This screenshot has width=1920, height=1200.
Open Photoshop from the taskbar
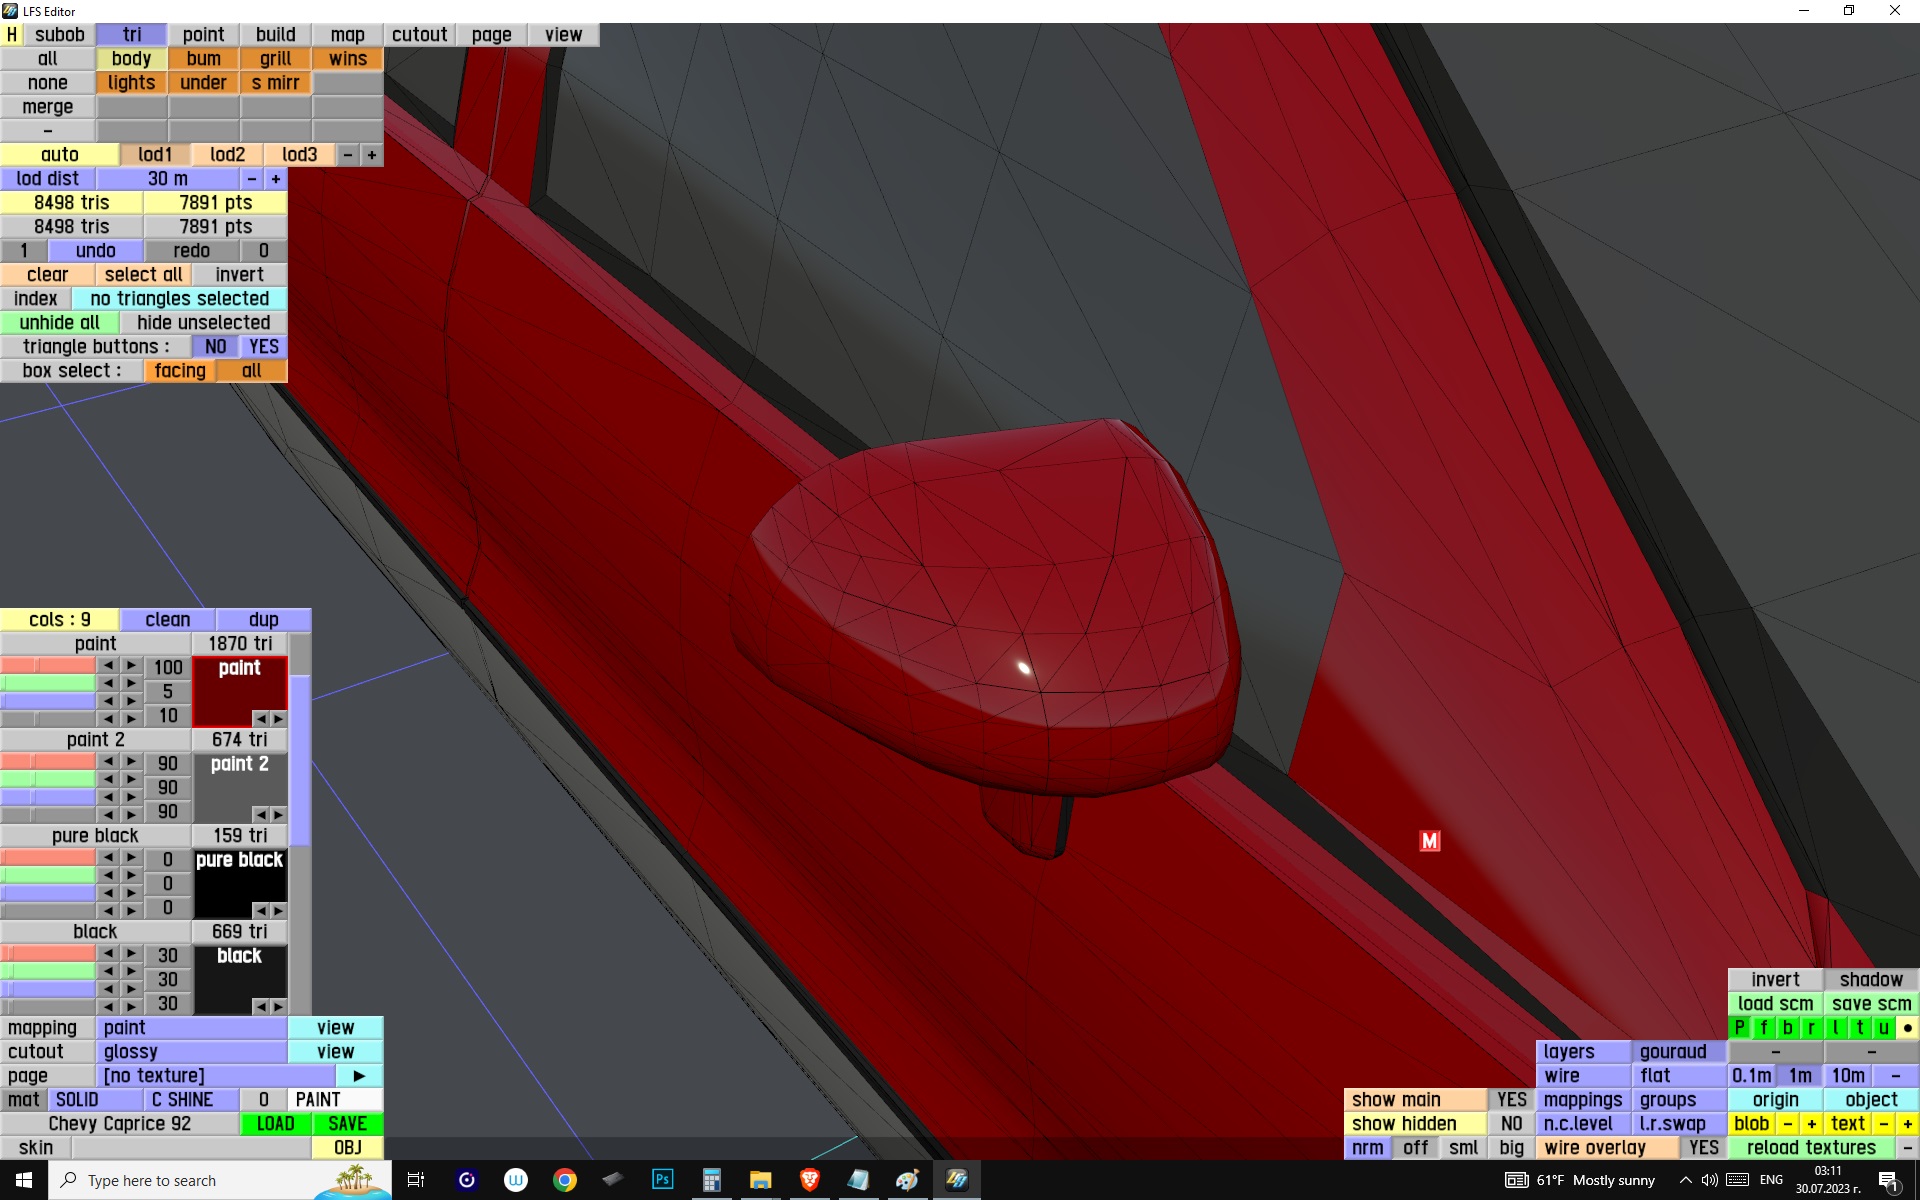click(x=662, y=1180)
